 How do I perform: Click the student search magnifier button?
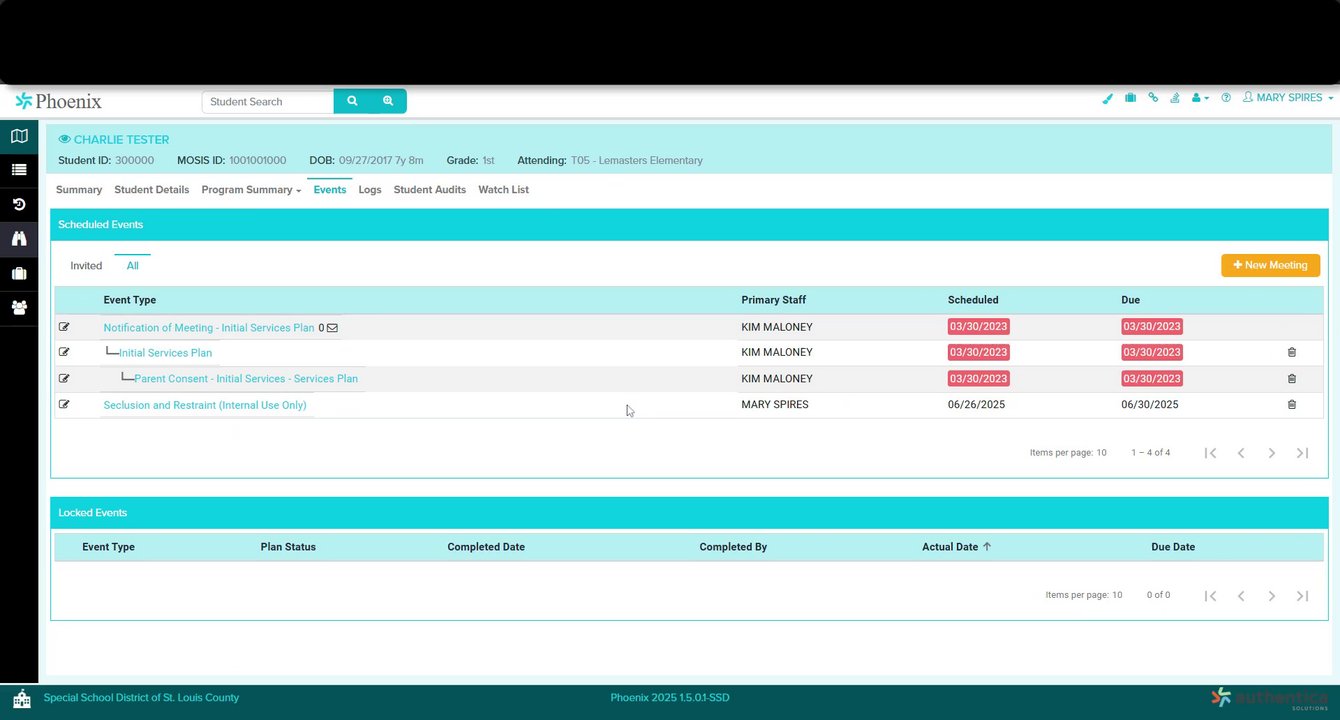[352, 101]
